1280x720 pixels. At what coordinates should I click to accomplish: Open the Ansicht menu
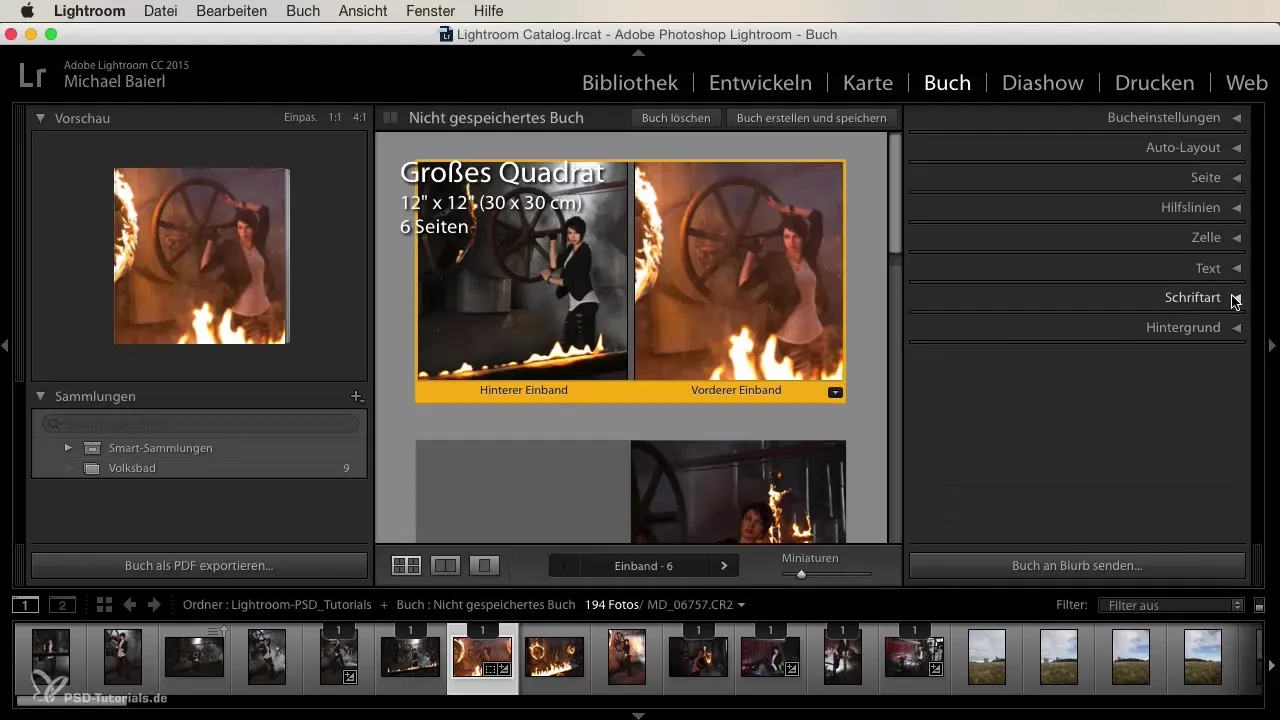tap(364, 11)
